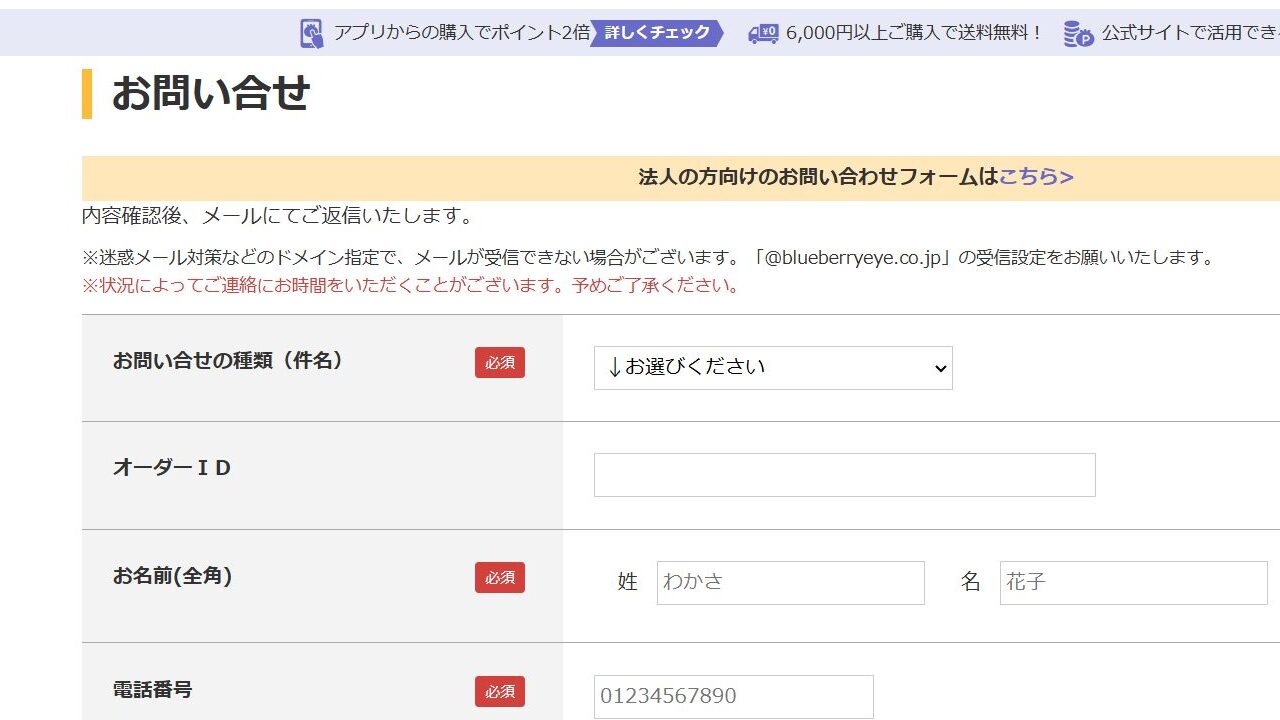Screen dimensions: 1280x720
Task: Click the 名 given name input field
Action: coord(1134,583)
